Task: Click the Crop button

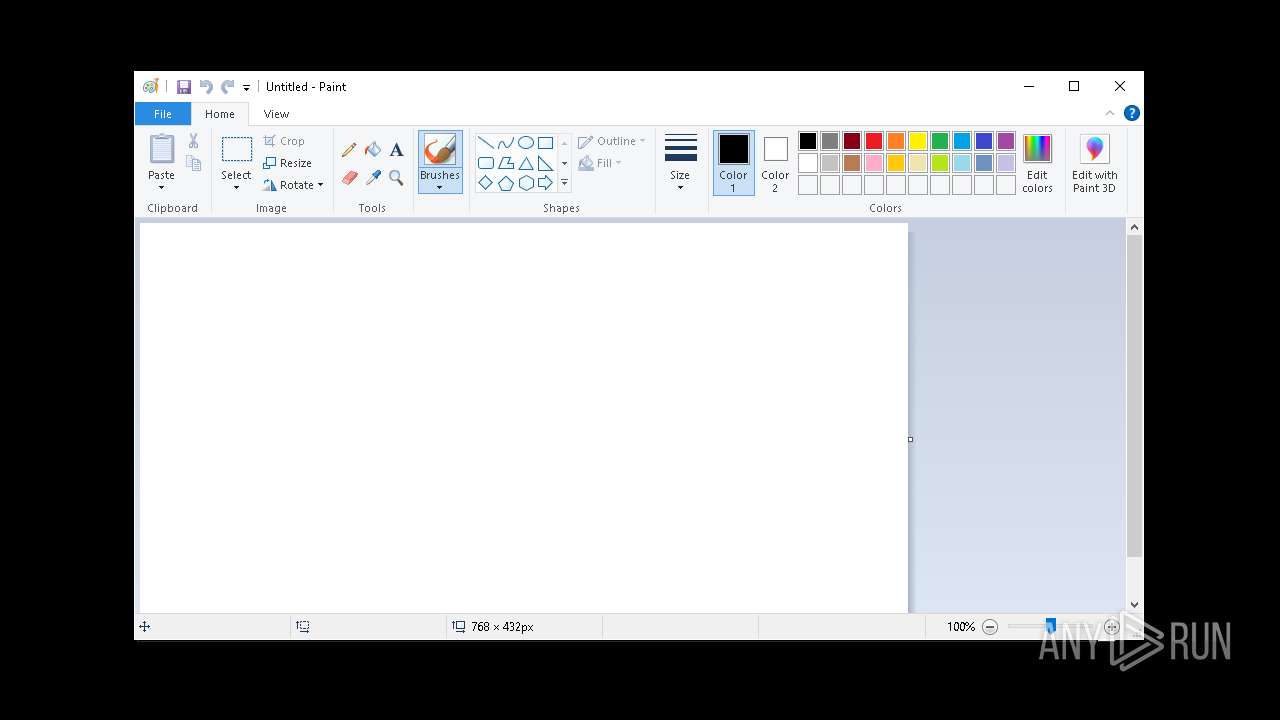Action: [284, 141]
